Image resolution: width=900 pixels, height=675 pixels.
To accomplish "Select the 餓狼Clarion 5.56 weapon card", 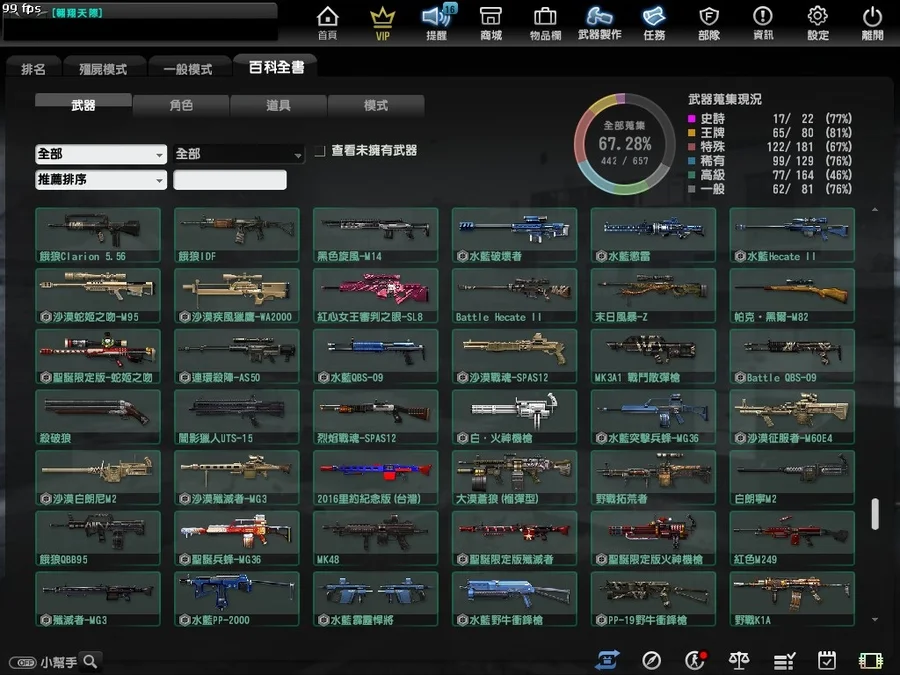I will point(98,235).
